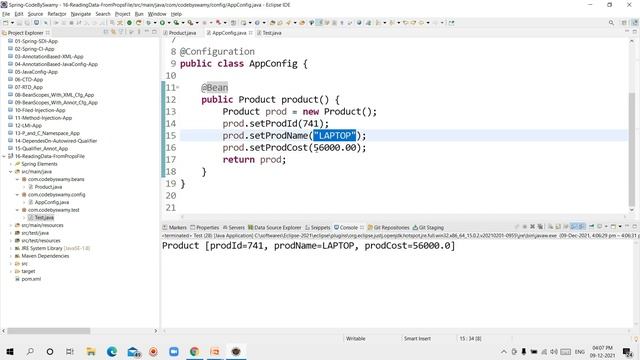Click the Writable status bar entry
The image size is (640, 360).
coord(356,339)
